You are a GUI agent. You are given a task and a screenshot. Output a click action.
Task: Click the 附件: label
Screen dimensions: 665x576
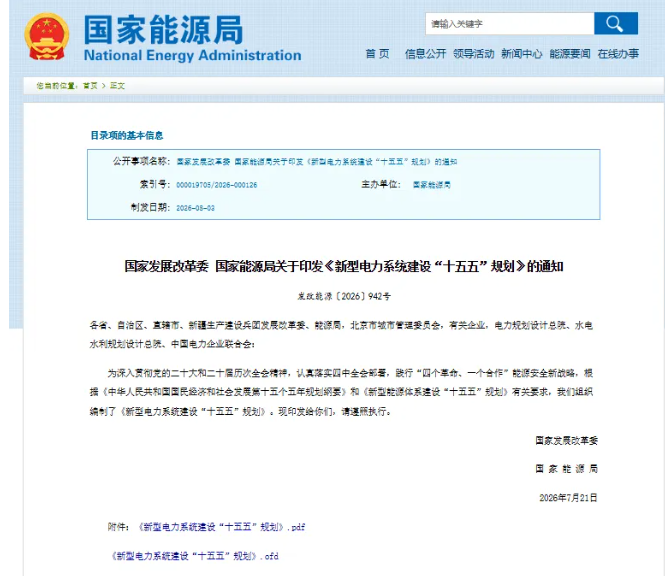pyautogui.click(x=118, y=527)
